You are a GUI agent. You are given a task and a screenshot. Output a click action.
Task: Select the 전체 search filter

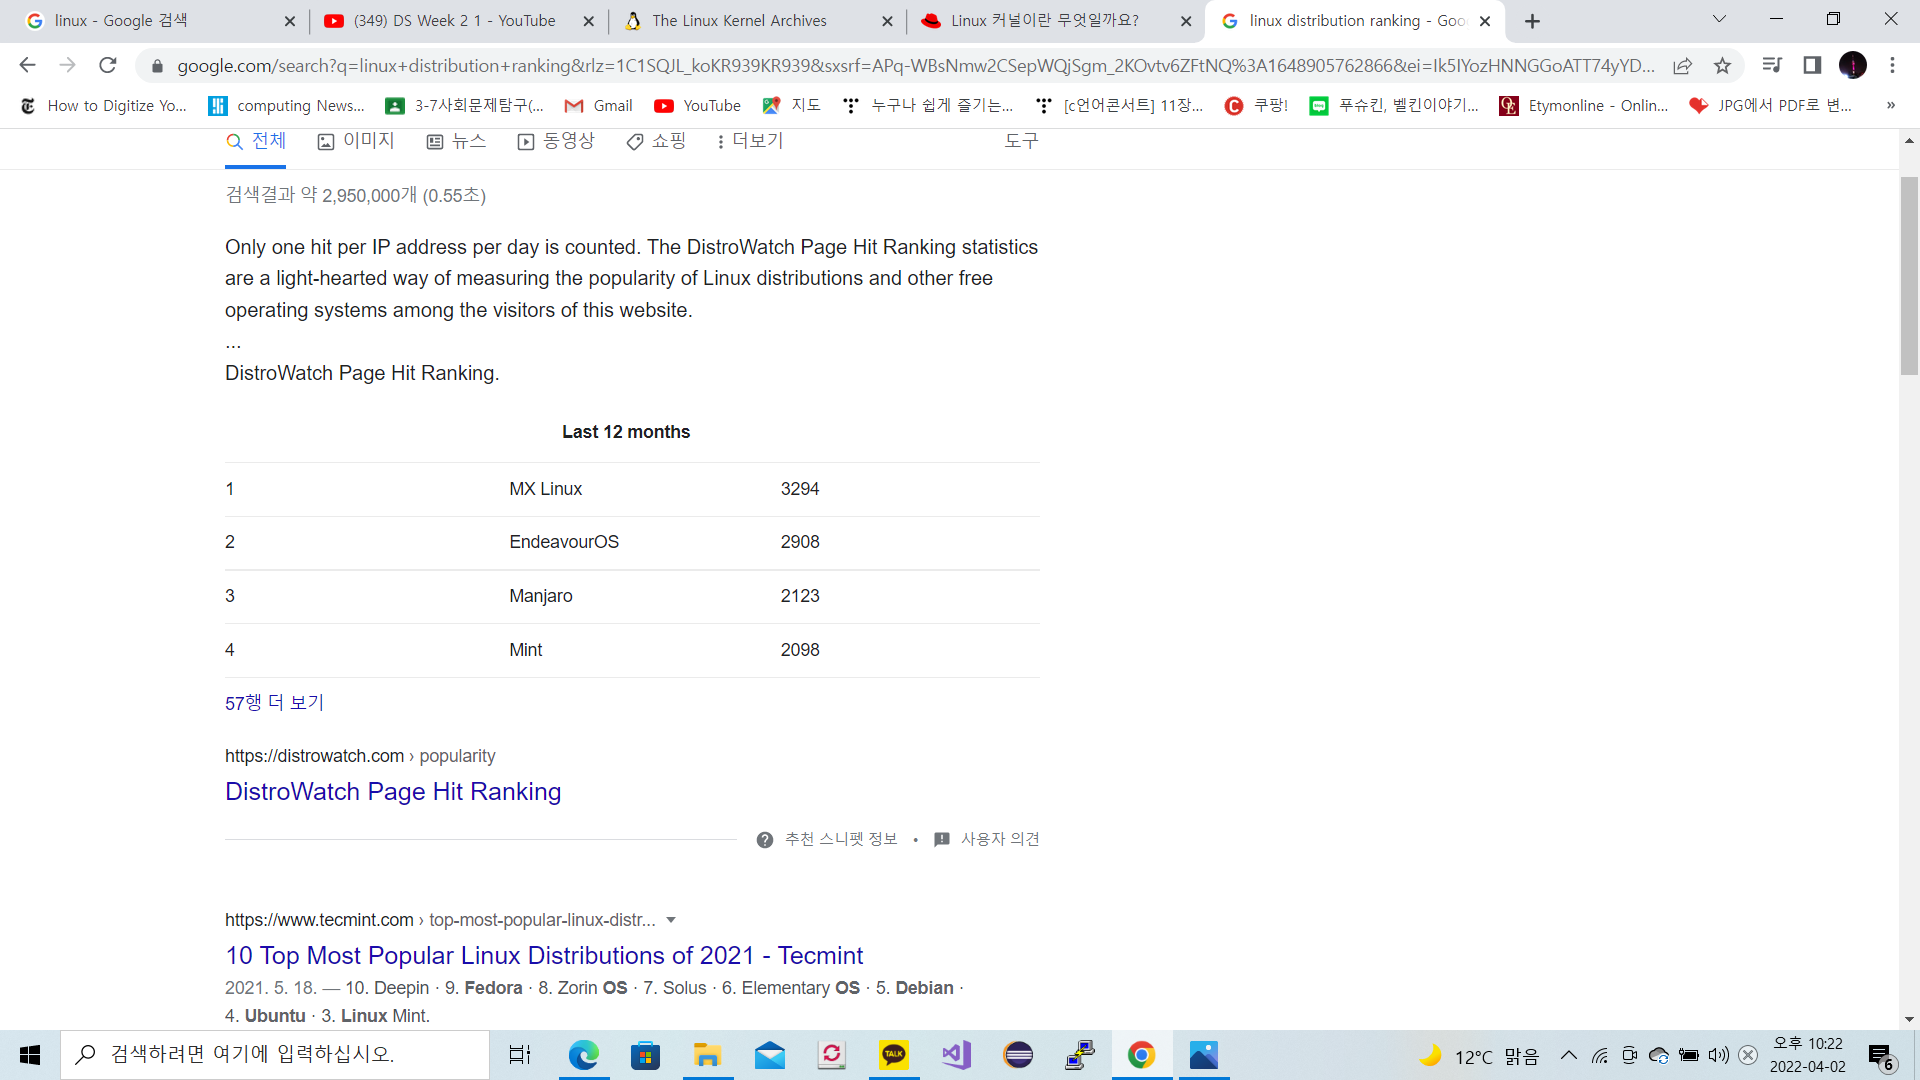coord(256,142)
